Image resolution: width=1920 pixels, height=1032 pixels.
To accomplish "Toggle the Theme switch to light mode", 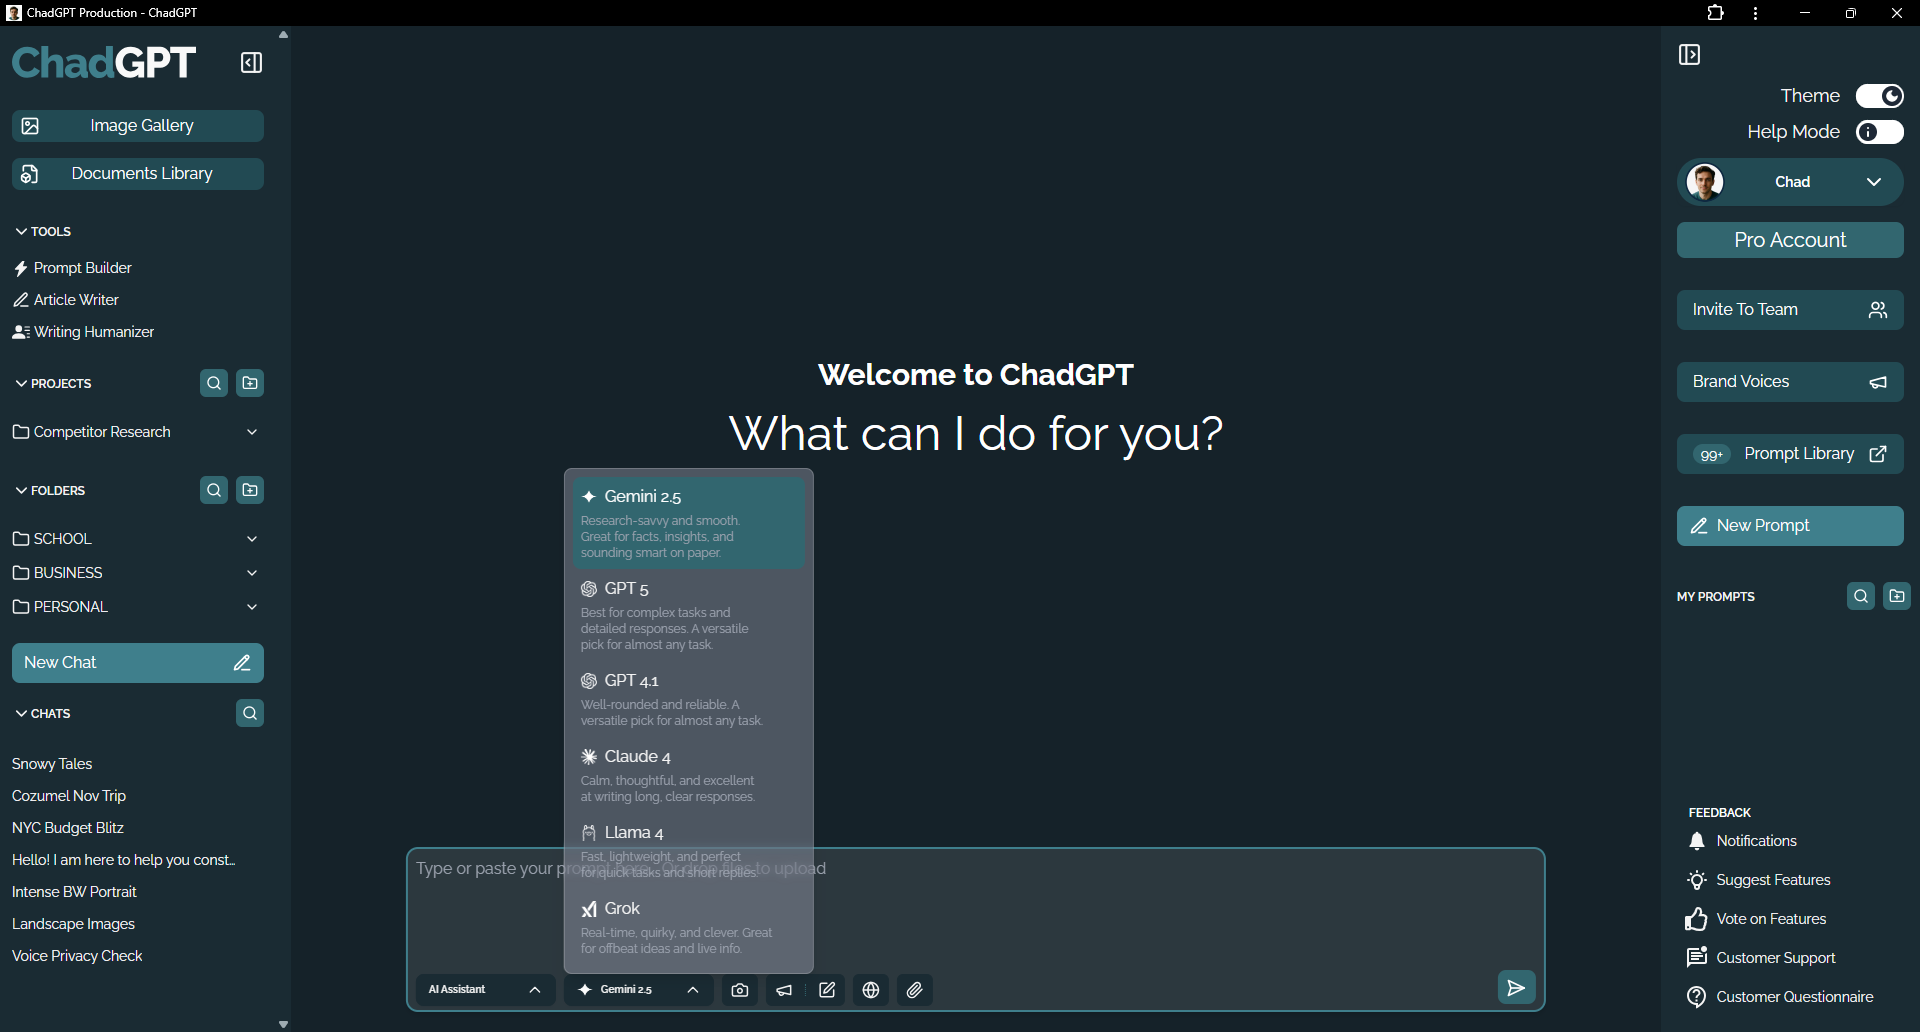I will 1880,95.
